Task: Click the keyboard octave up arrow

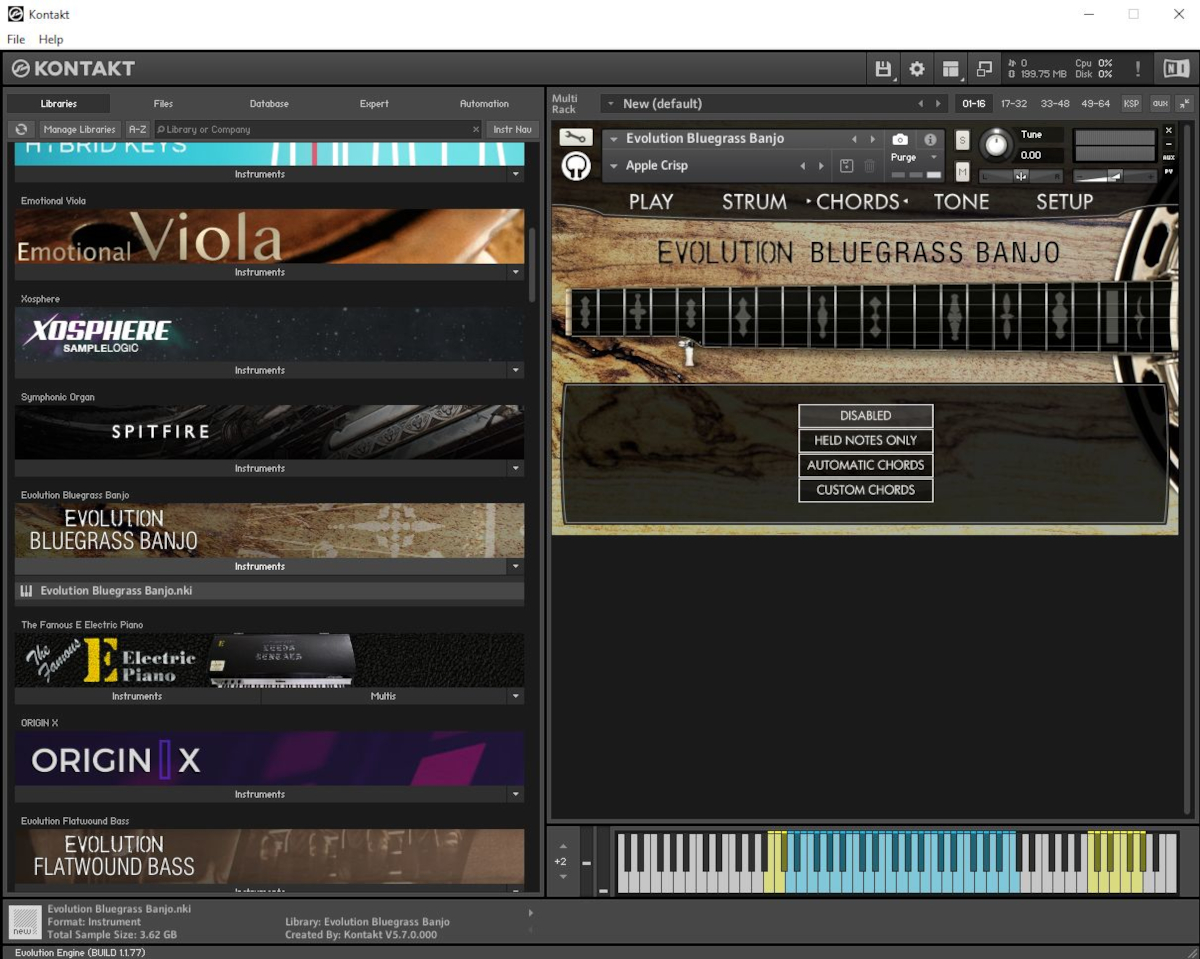Action: tap(563, 846)
